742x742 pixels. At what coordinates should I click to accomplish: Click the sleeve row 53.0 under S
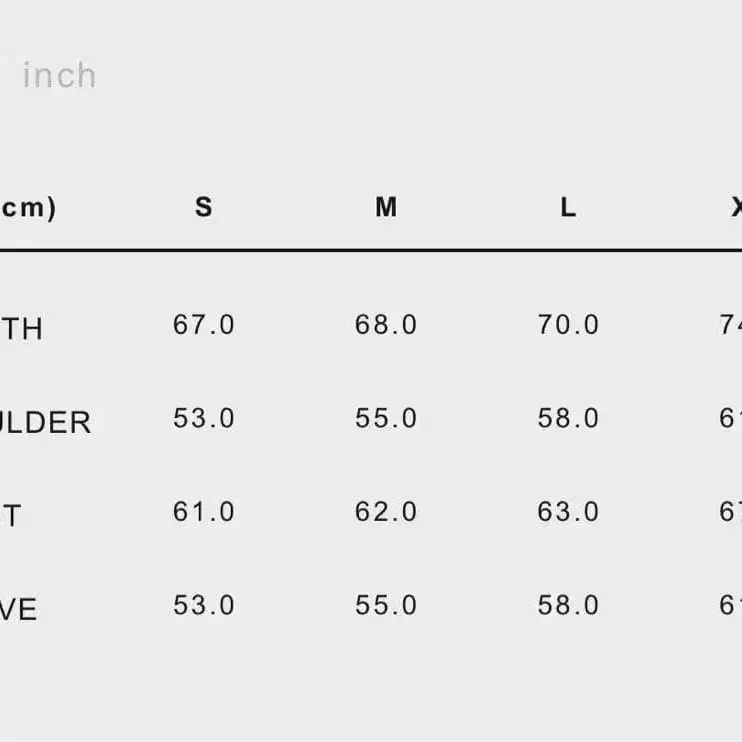[x=204, y=605]
